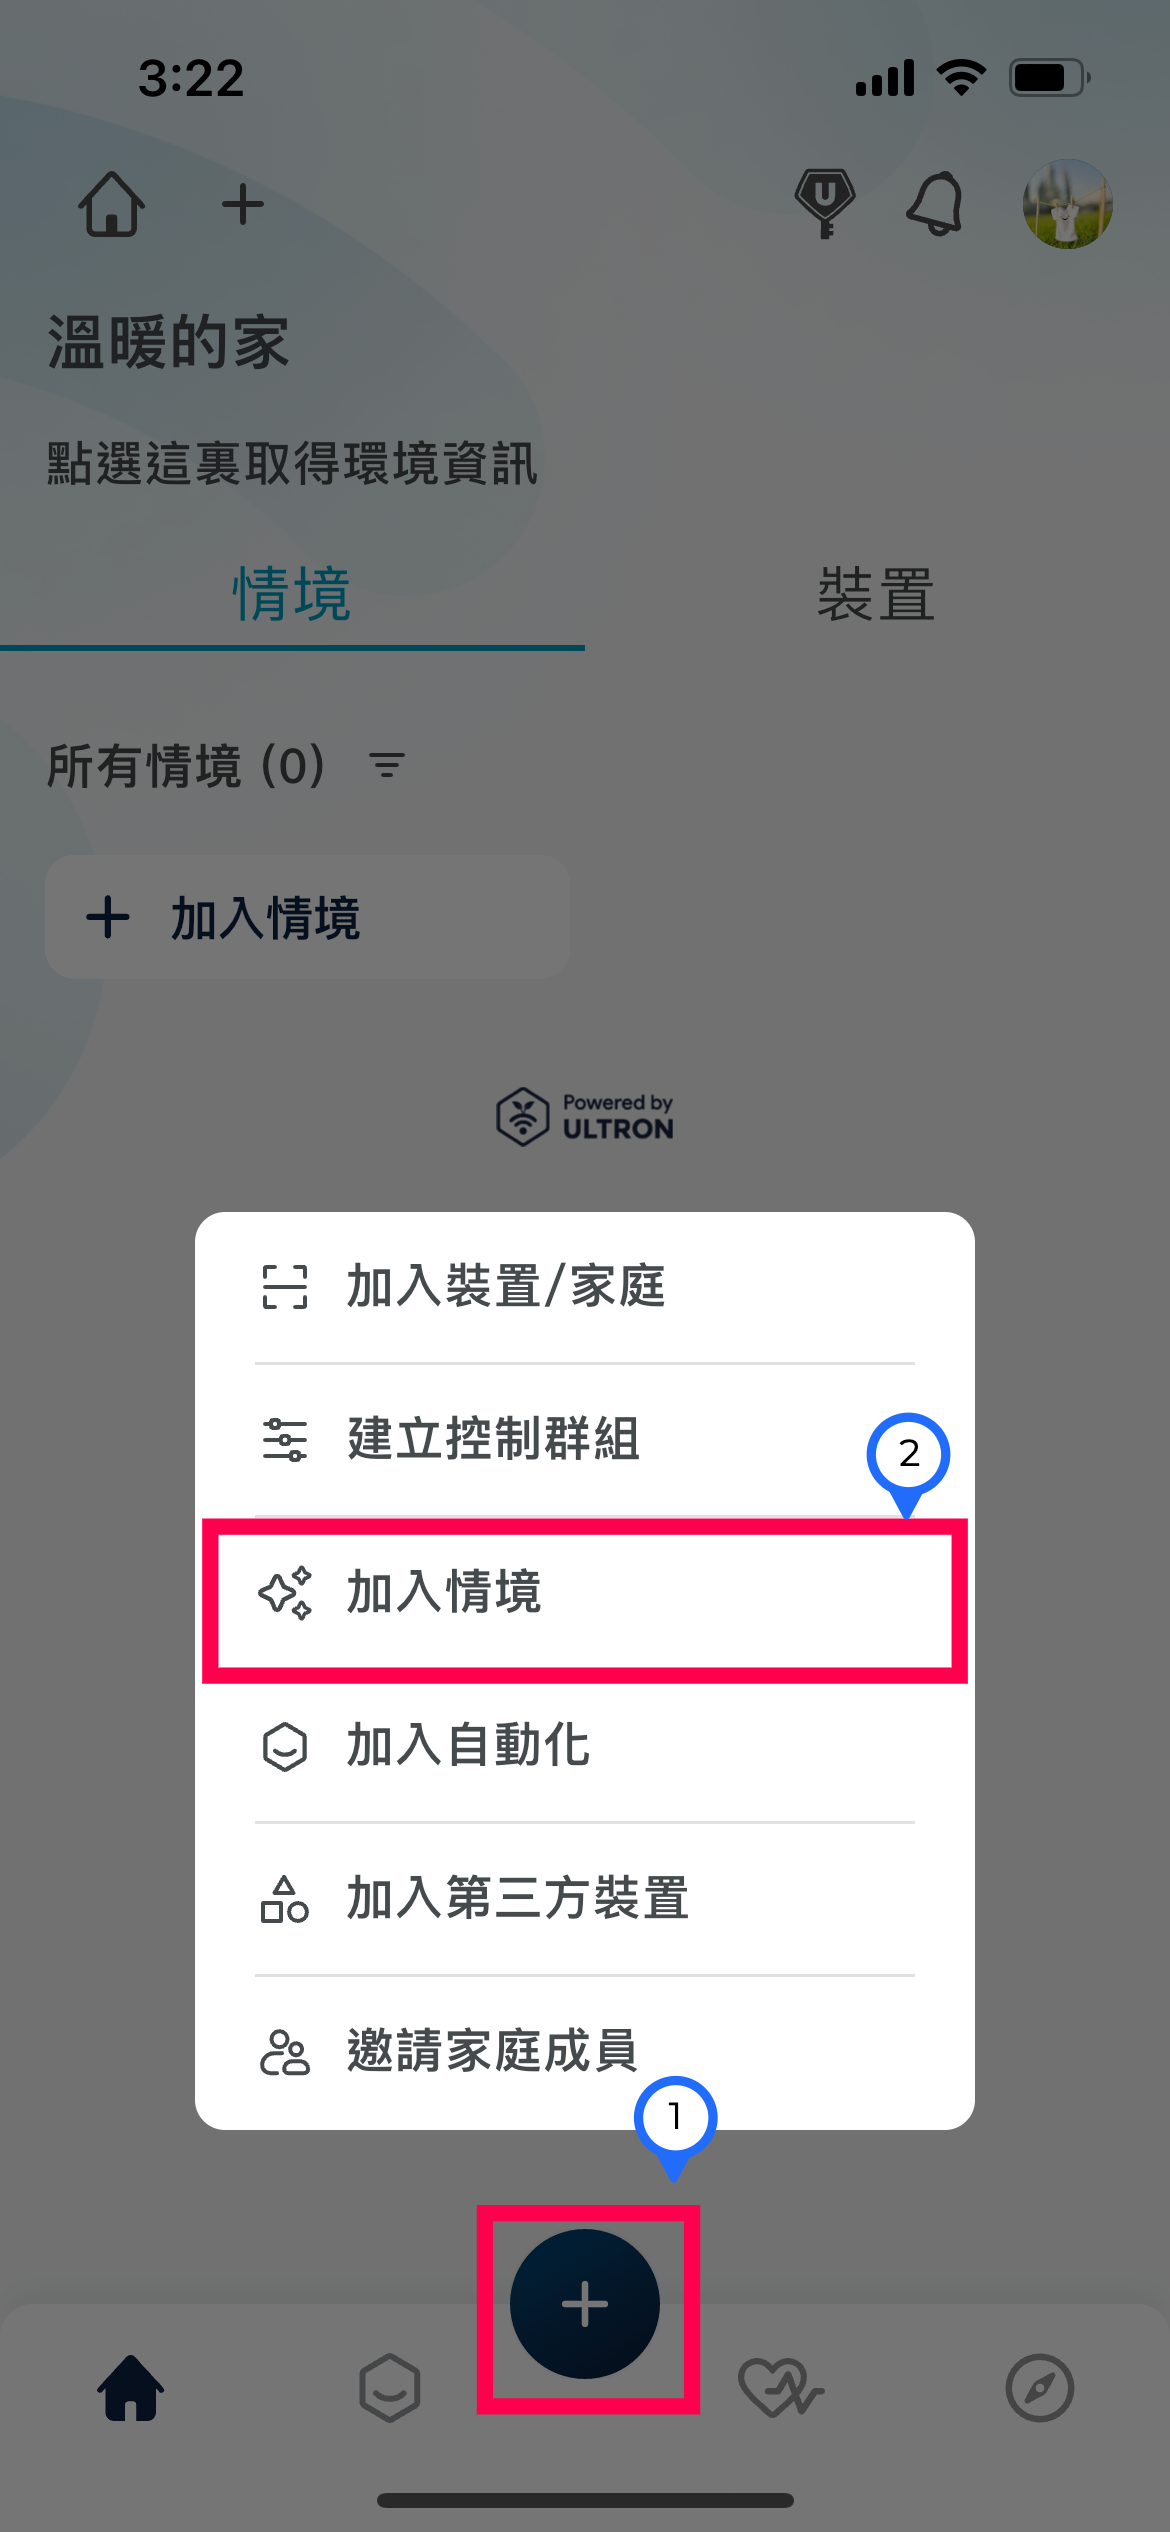Open the hexagon automation tab in bottom bar
Screen dimensions: 1170x2532
pos(390,2388)
